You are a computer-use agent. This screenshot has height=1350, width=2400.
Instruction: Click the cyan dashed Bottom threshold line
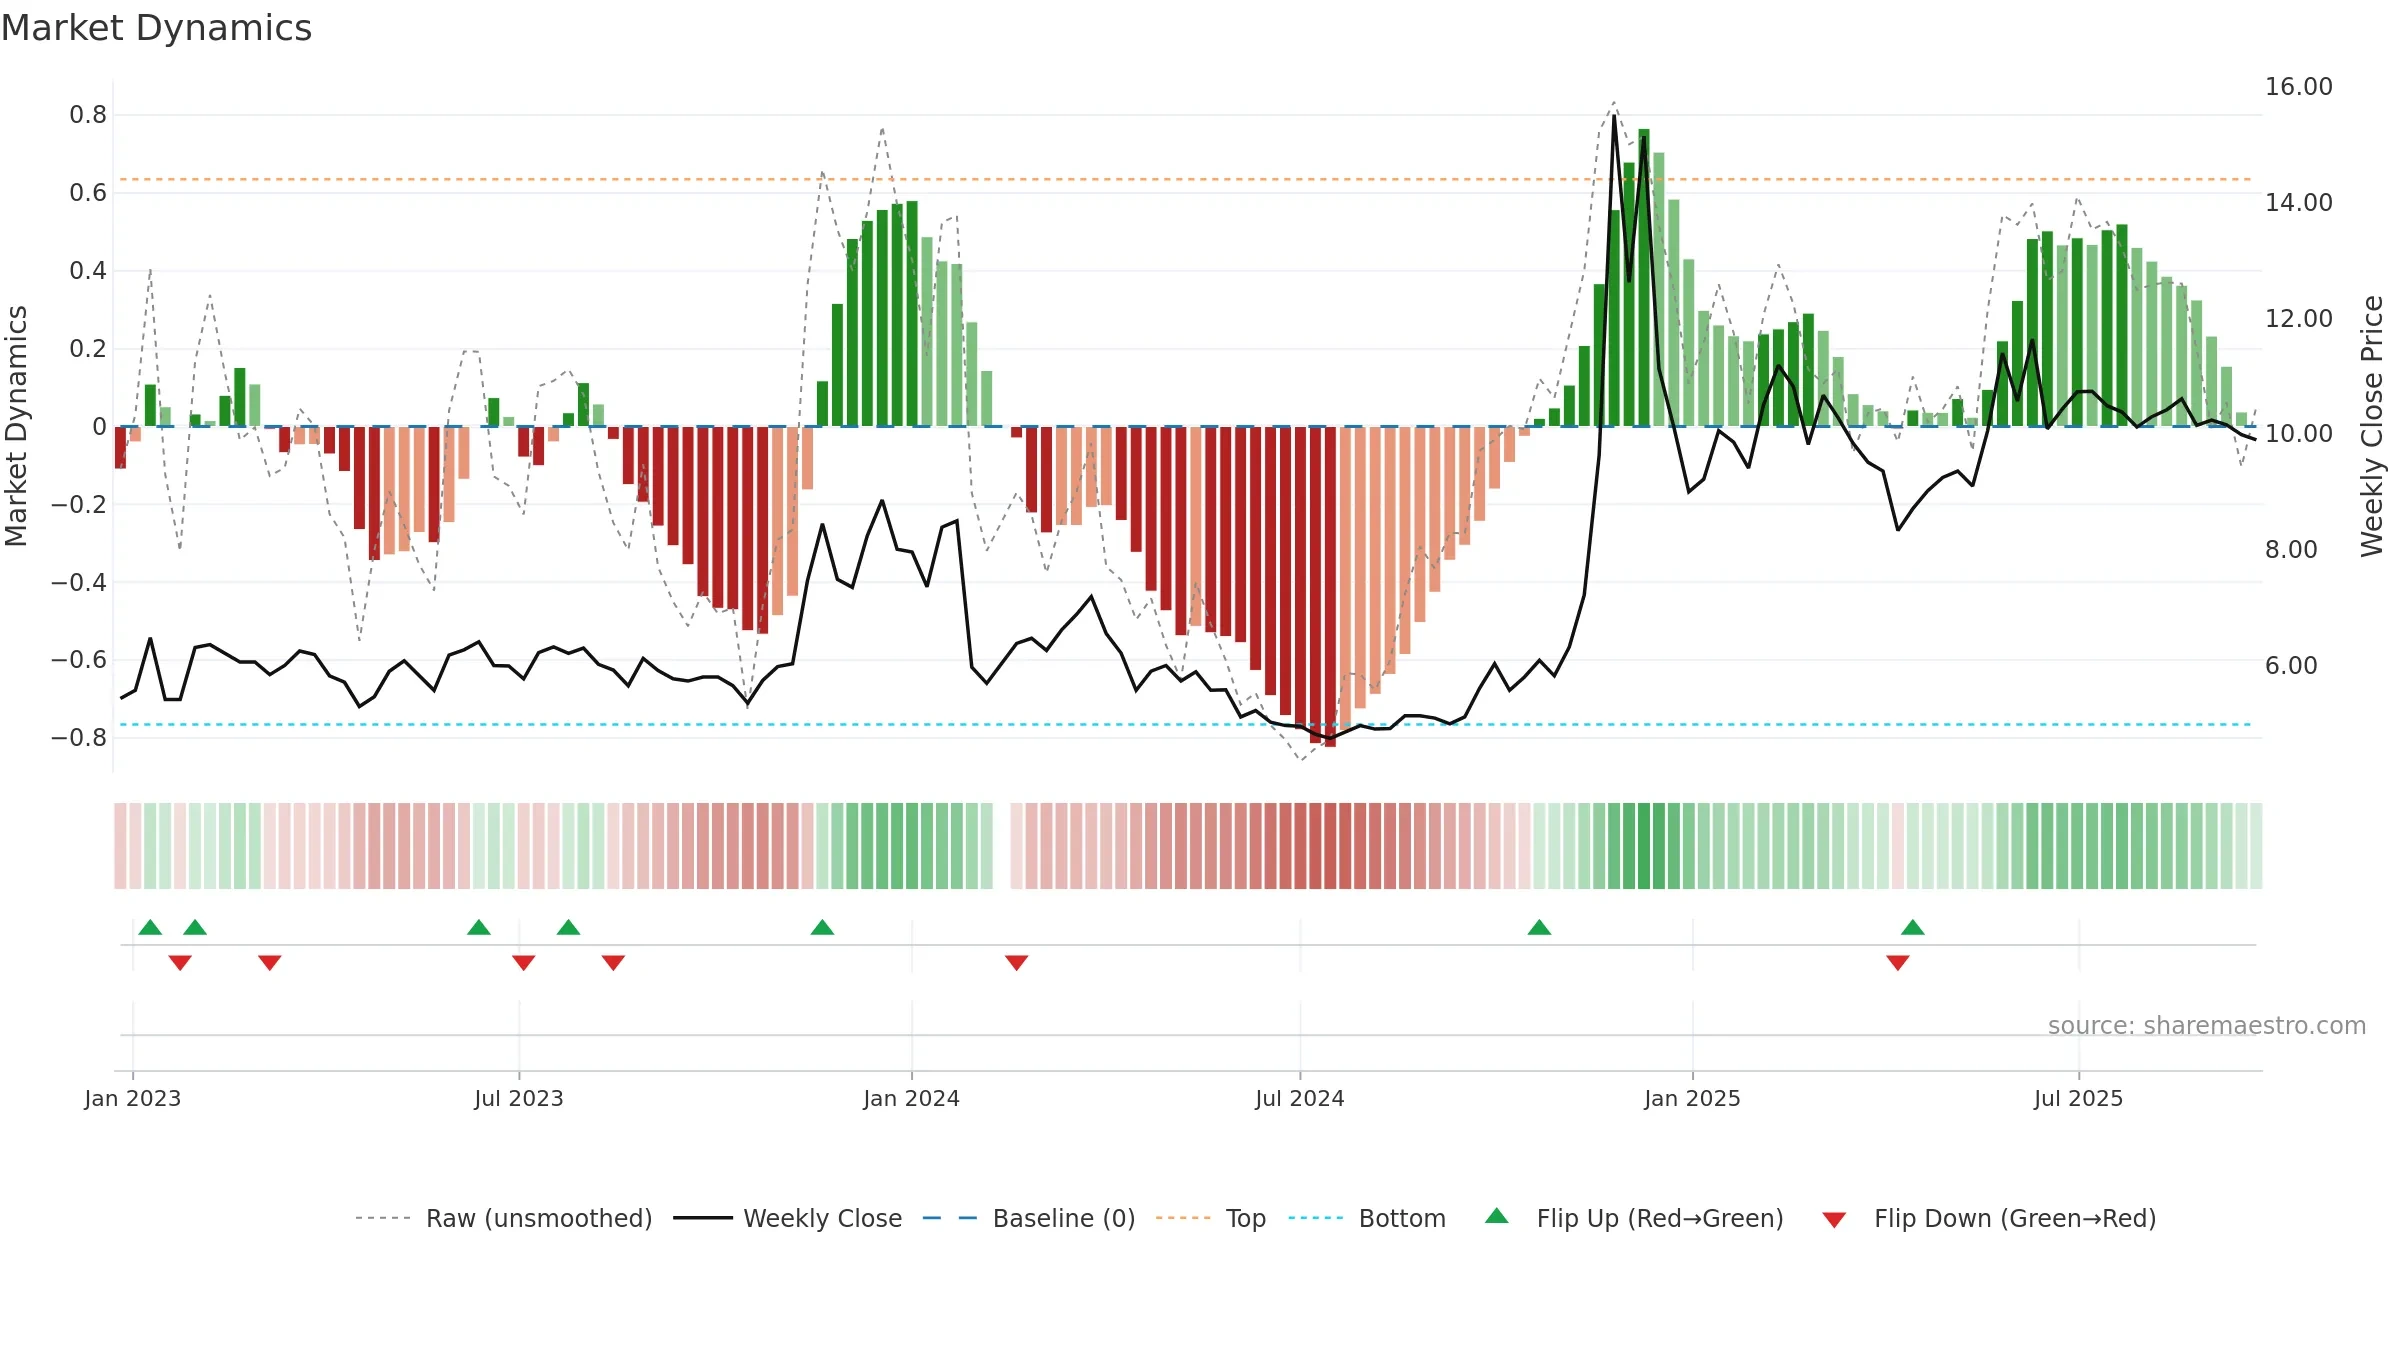coord(1186,724)
